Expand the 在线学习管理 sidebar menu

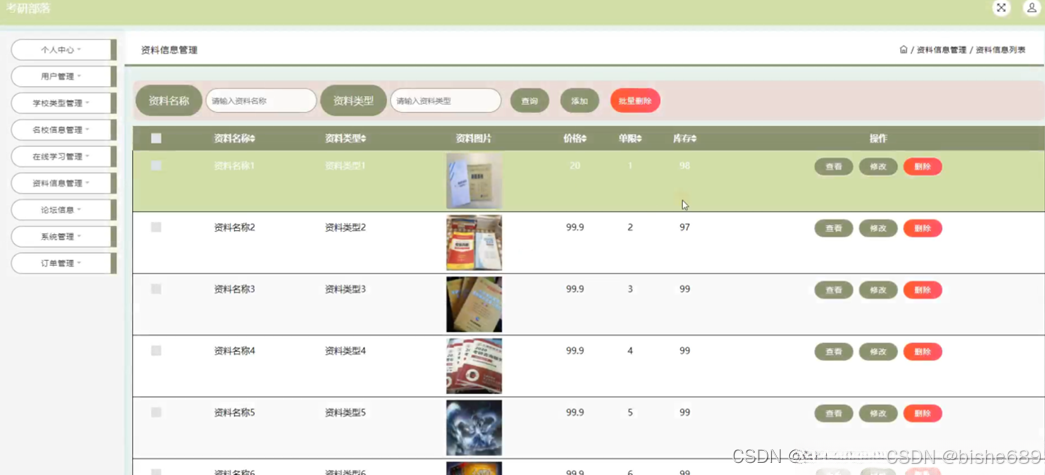[64, 156]
